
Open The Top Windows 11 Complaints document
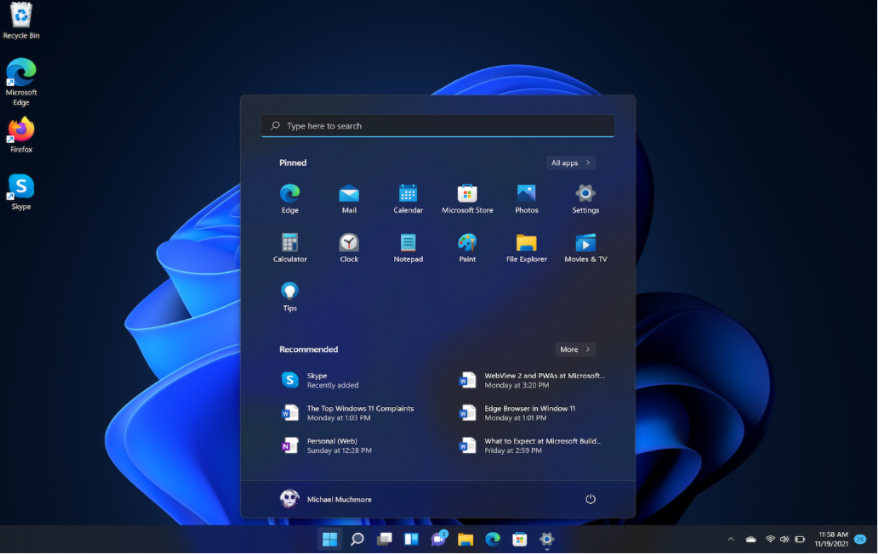point(346,413)
